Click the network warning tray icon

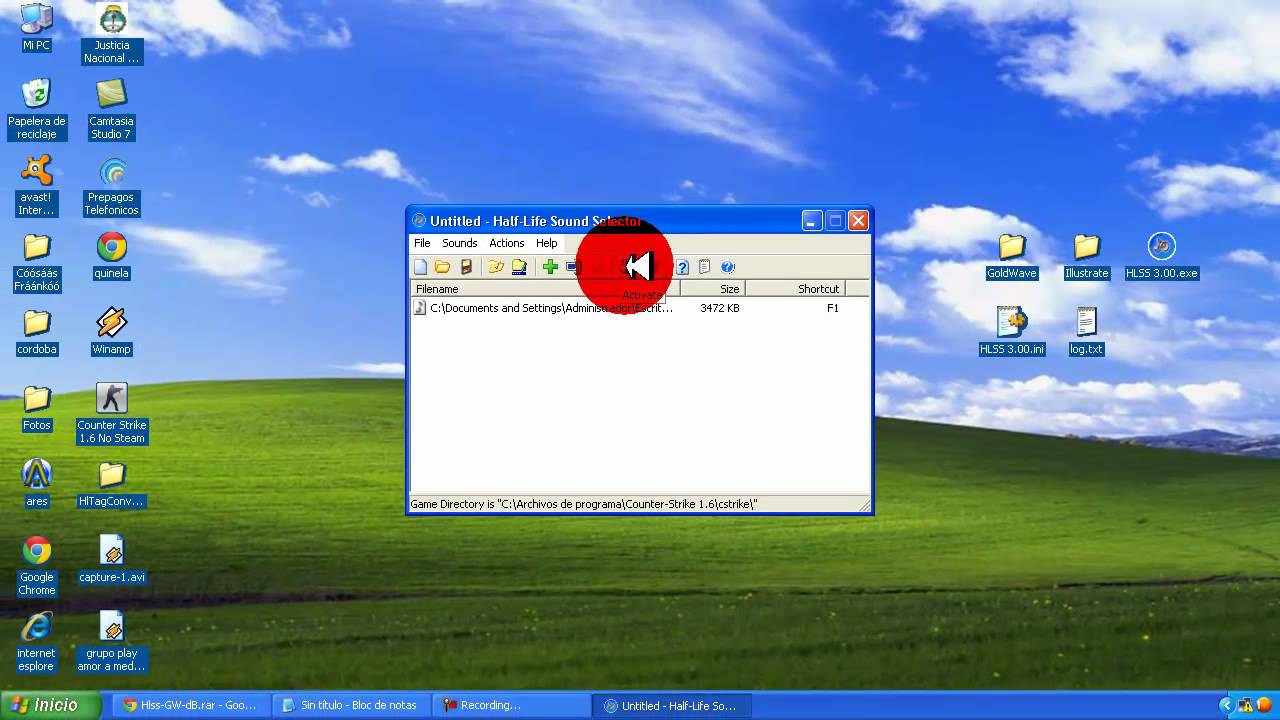pos(1246,705)
